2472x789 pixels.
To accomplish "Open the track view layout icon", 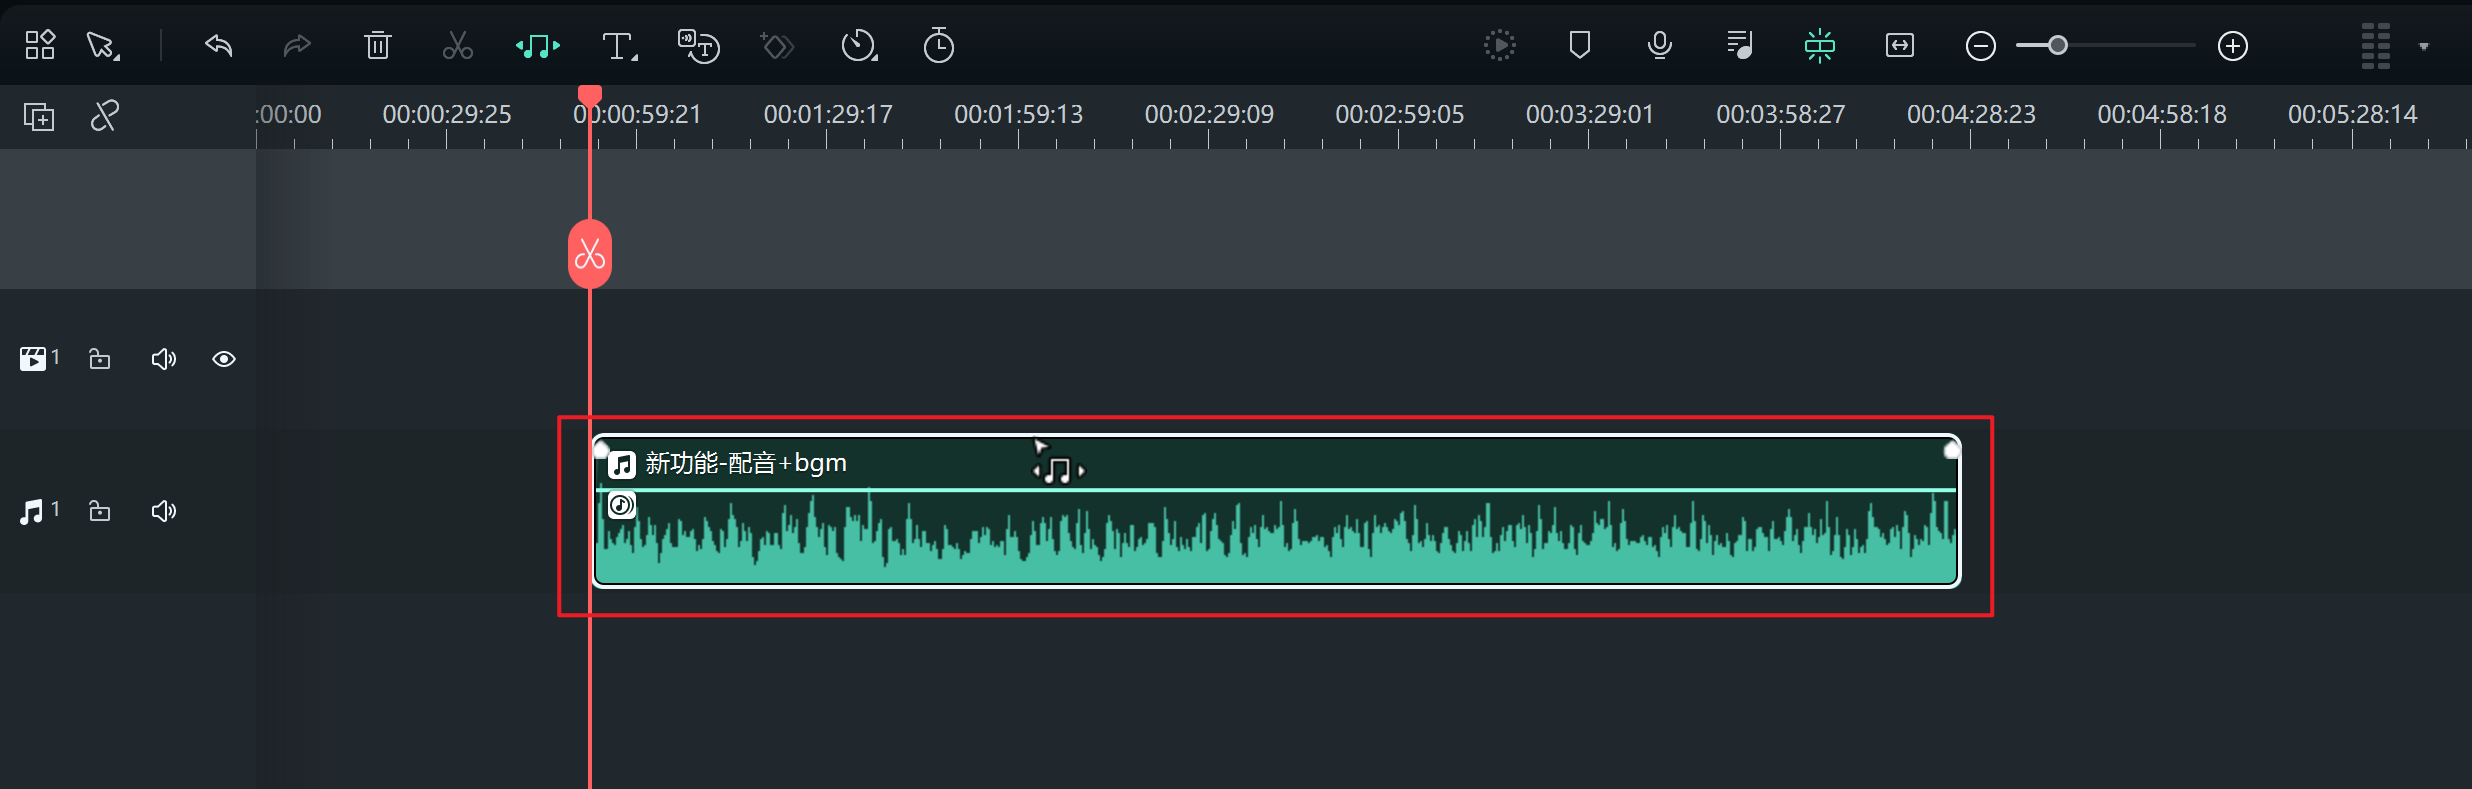I will 2376,46.
